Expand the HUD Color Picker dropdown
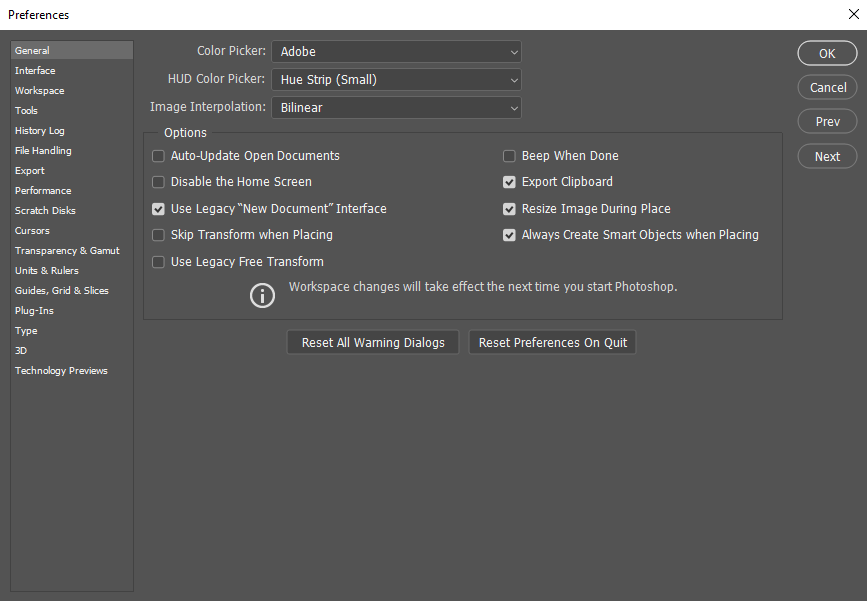The height and width of the screenshot is (601, 867). (x=396, y=80)
